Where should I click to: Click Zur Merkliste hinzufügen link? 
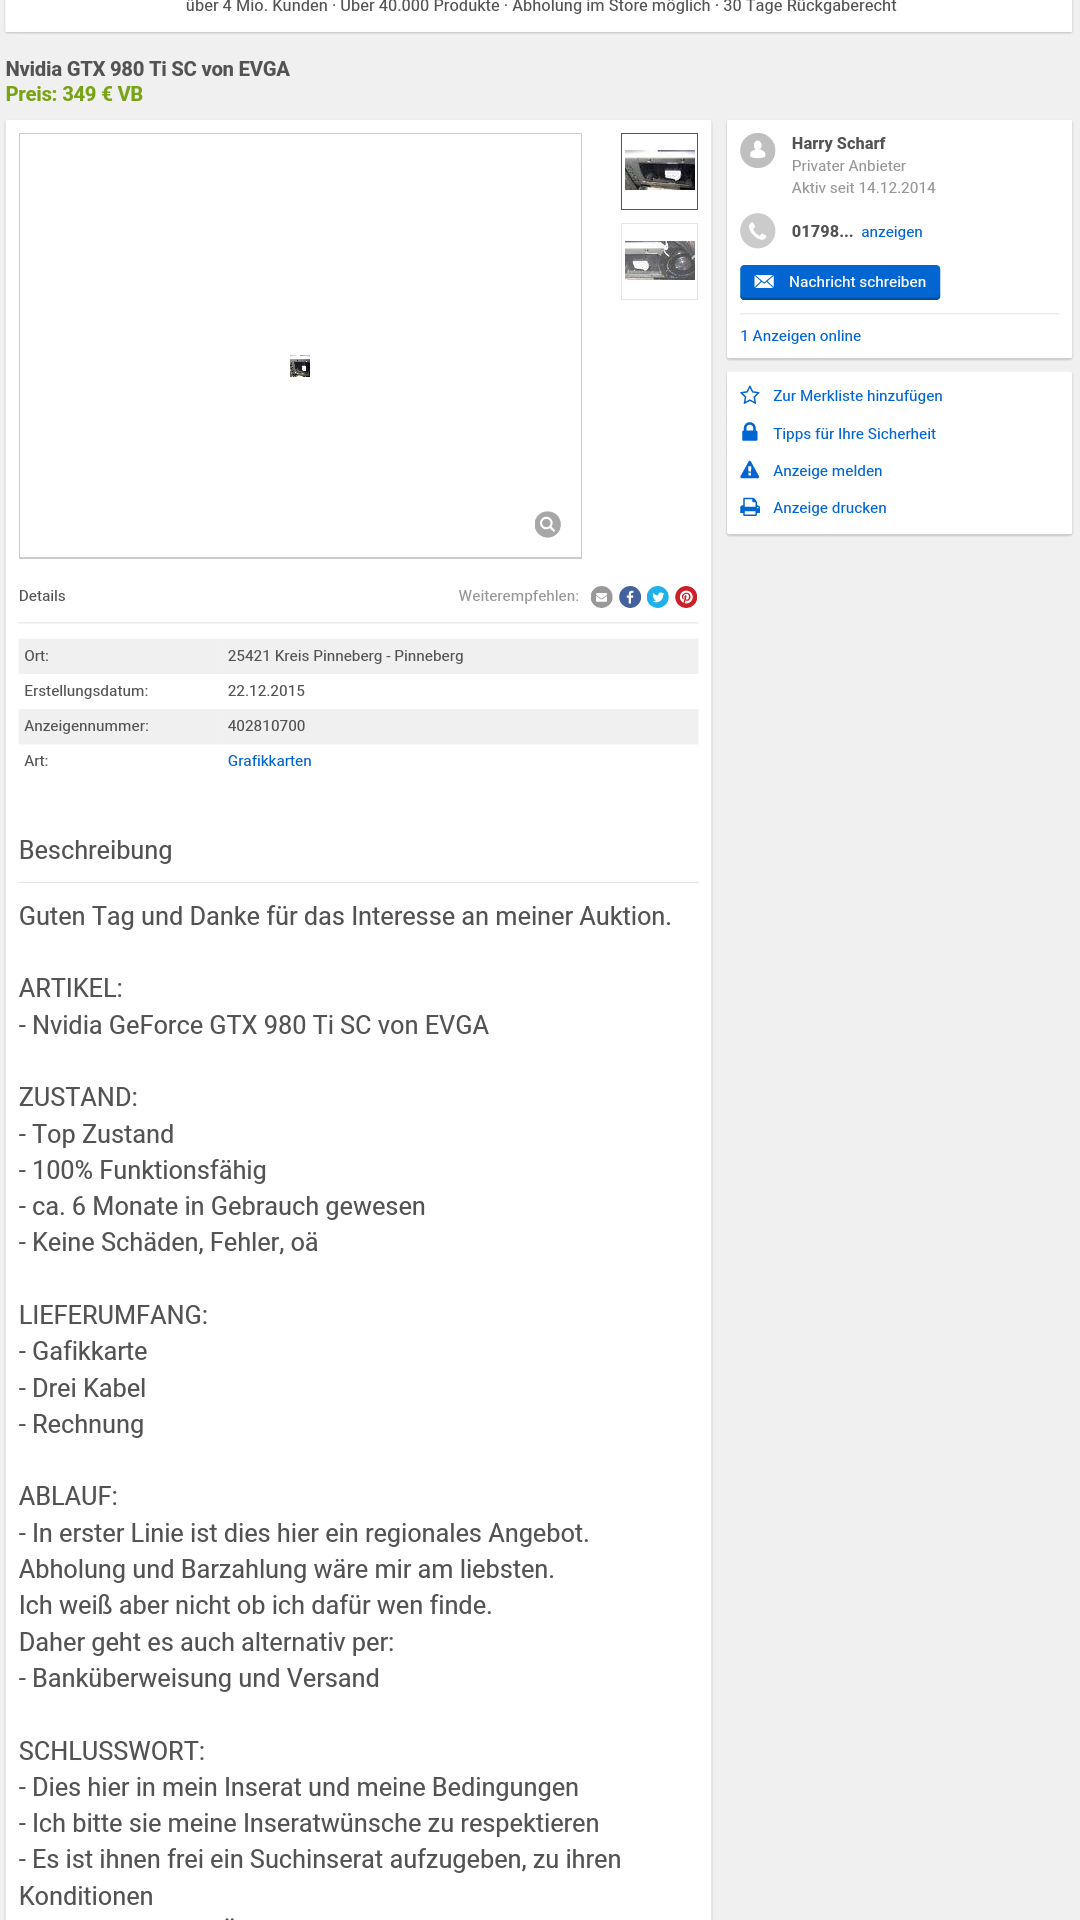(x=858, y=396)
